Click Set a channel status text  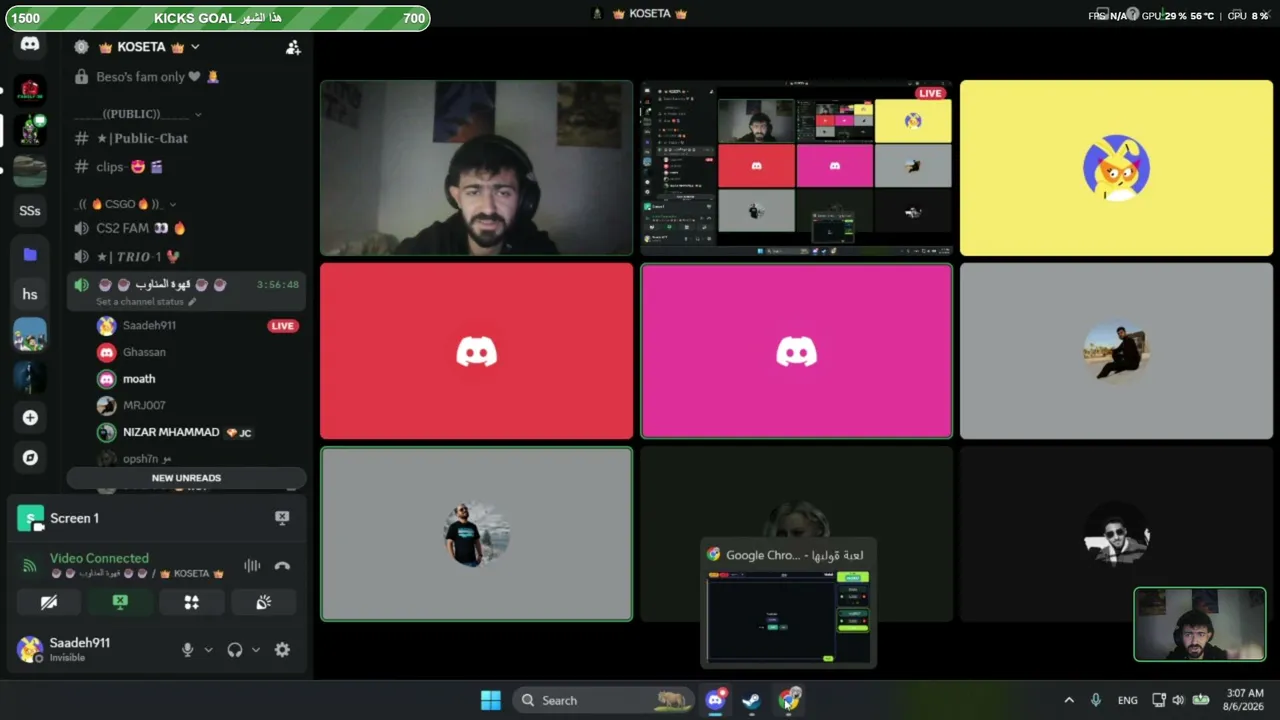coord(140,302)
